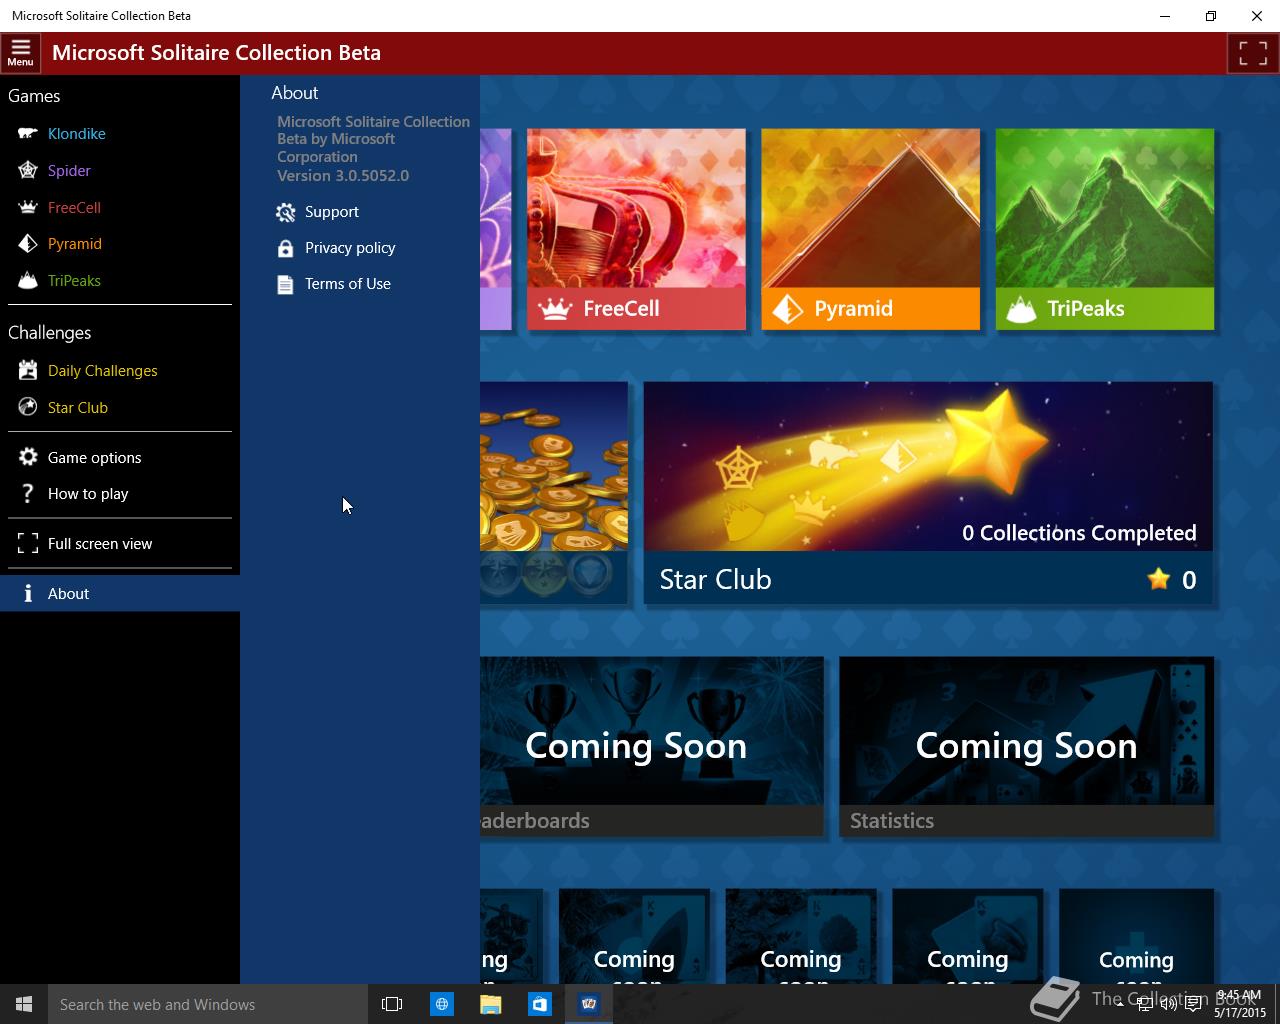Open the Store icon in the taskbar
Image resolution: width=1280 pixels, height=1024 pixels.
(x=539, y=1004)
